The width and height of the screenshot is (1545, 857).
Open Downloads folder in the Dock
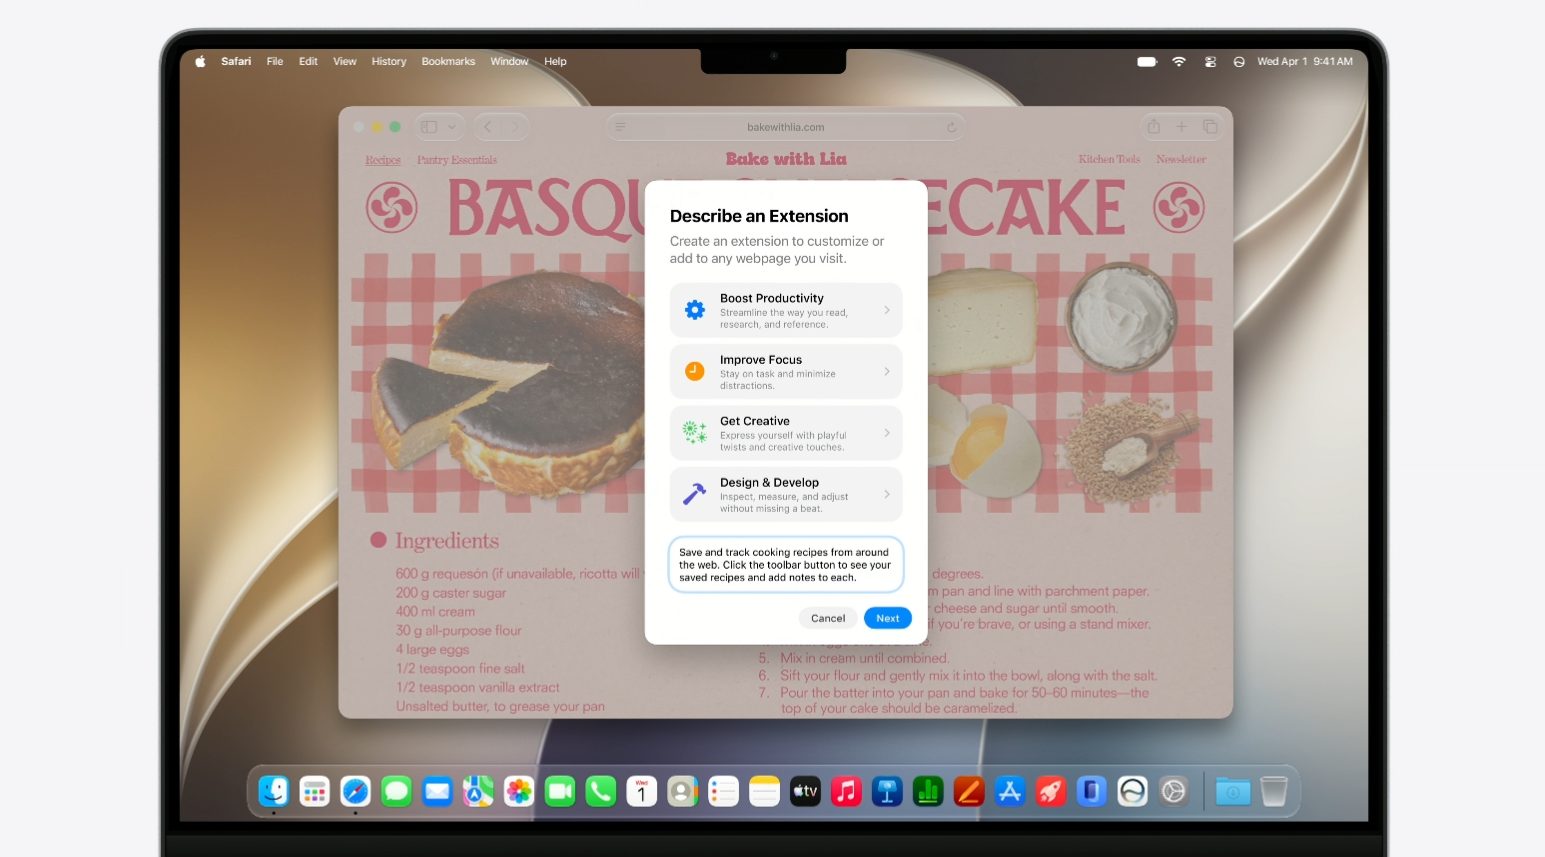coord(1233,792)
